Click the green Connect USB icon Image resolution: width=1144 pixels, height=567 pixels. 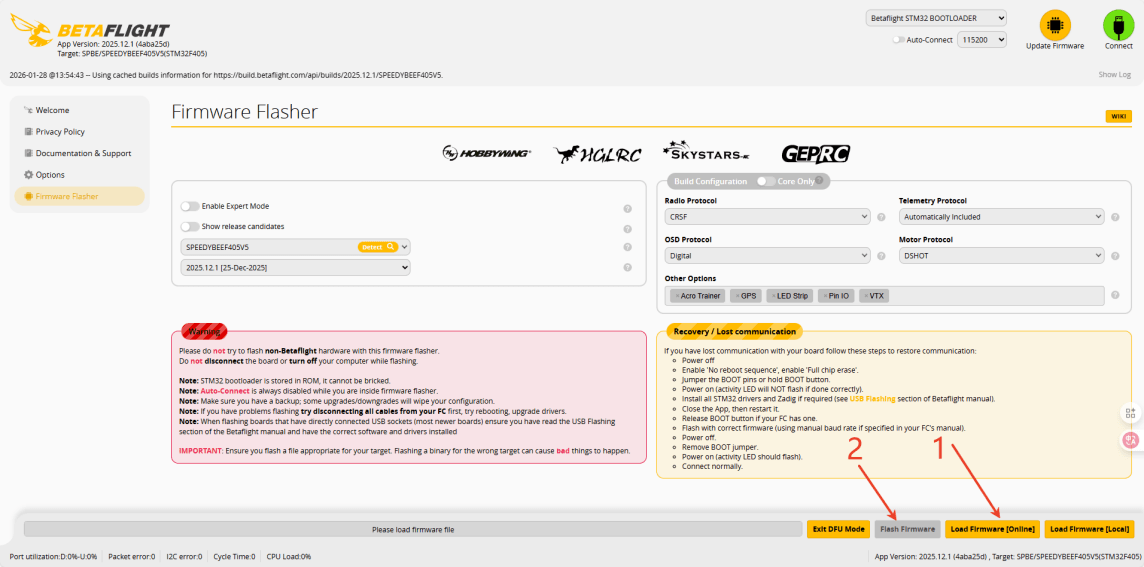(1118, 26)
